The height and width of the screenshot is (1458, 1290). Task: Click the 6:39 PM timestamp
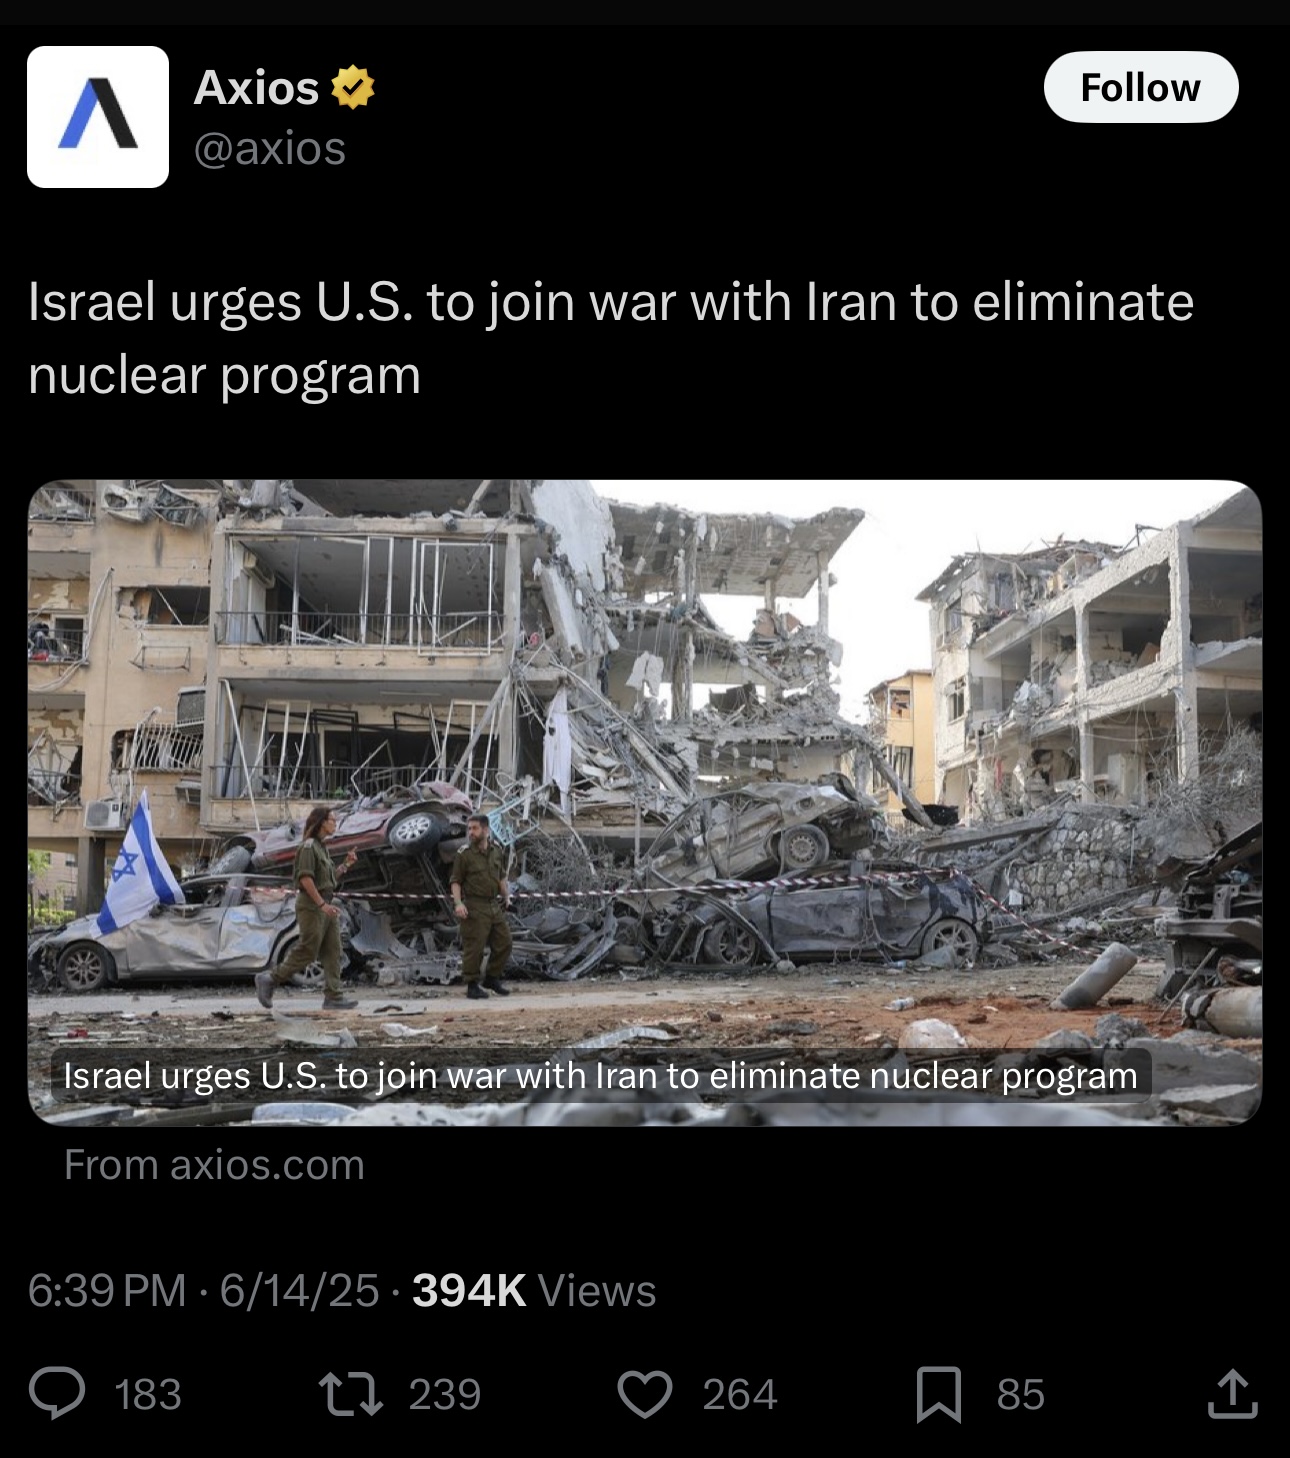click(x=107, y=1290)
